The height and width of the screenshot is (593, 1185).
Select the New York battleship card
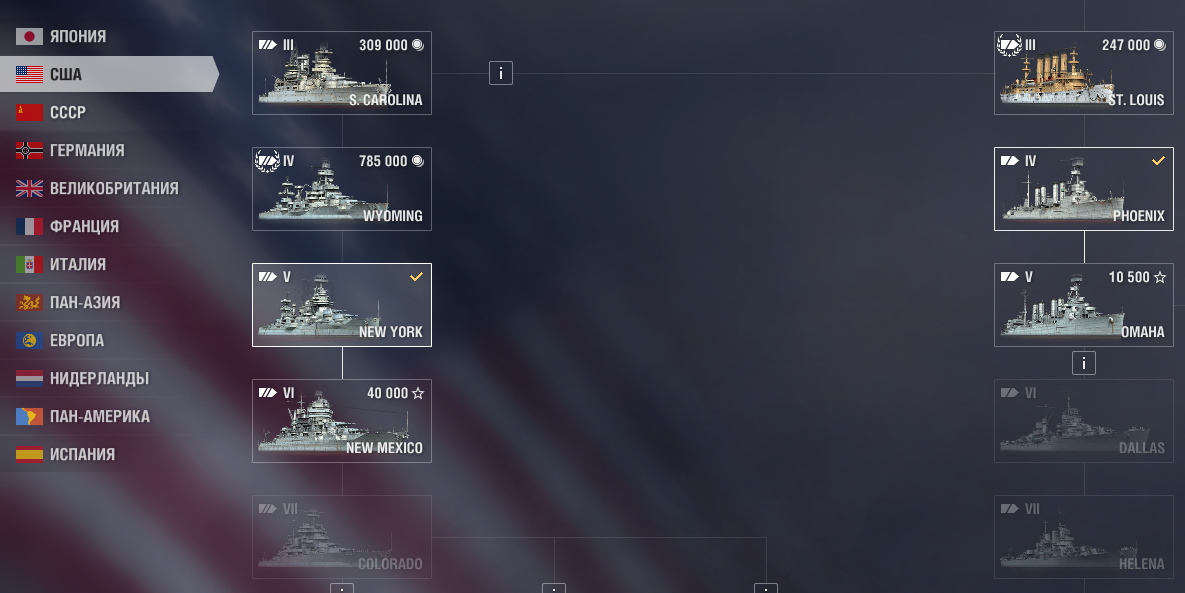[342, 305]
